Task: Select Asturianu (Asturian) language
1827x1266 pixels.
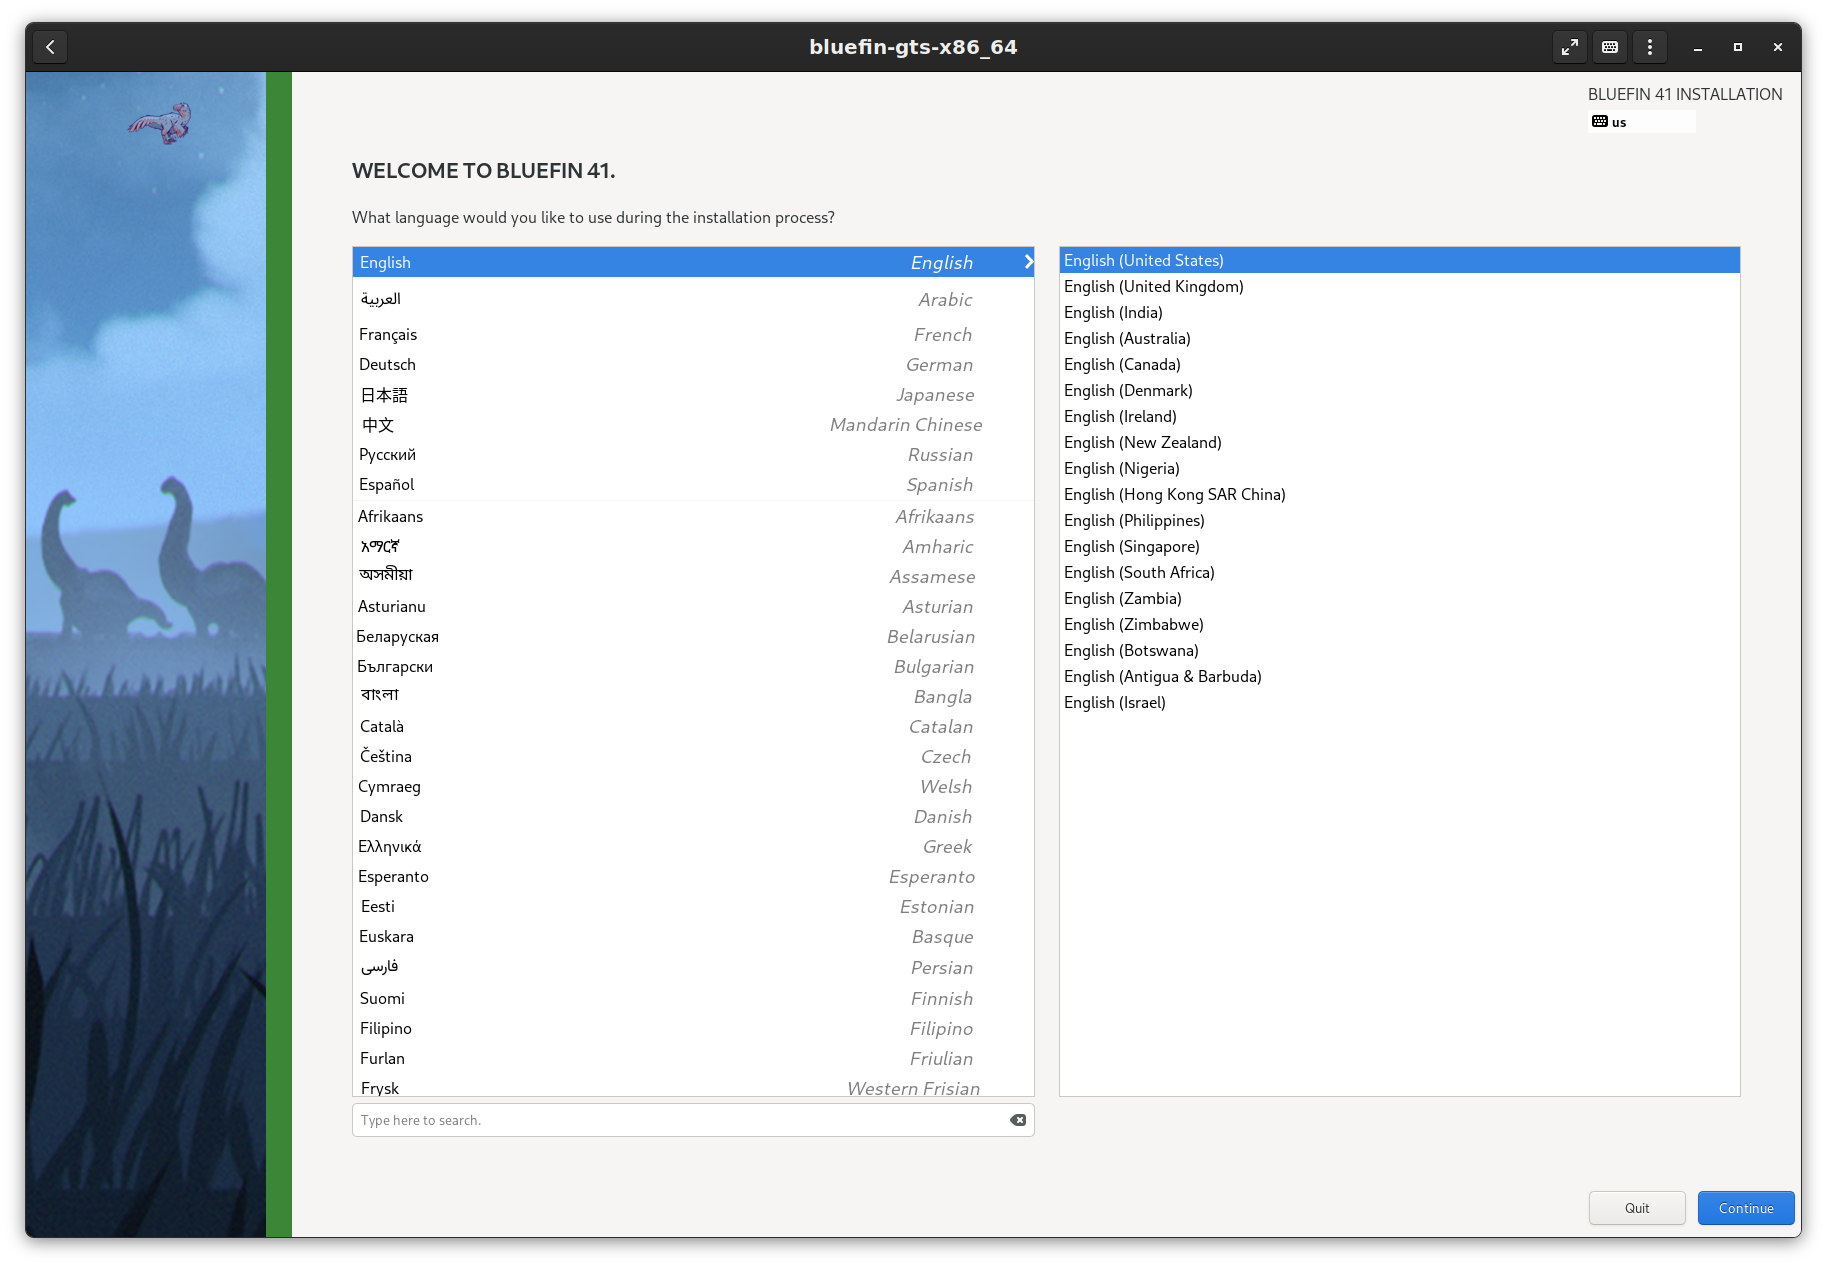Action: click(693, 606)
